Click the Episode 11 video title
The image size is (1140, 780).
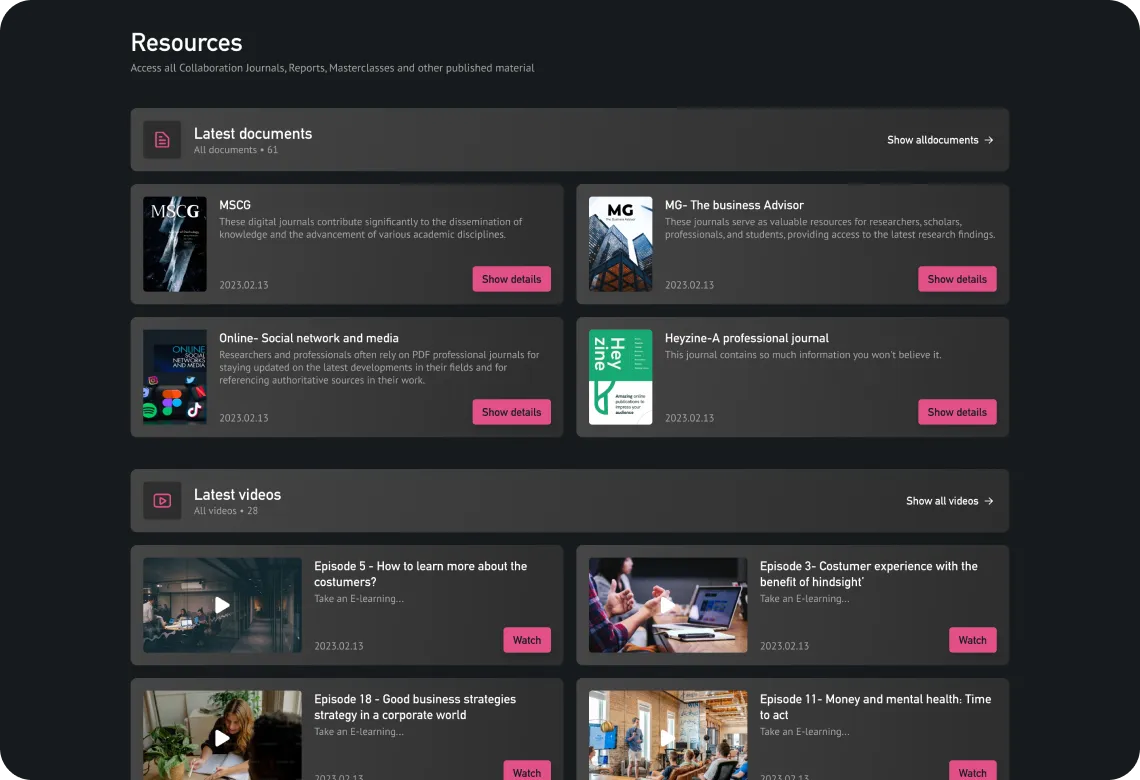tap(875, 707)
